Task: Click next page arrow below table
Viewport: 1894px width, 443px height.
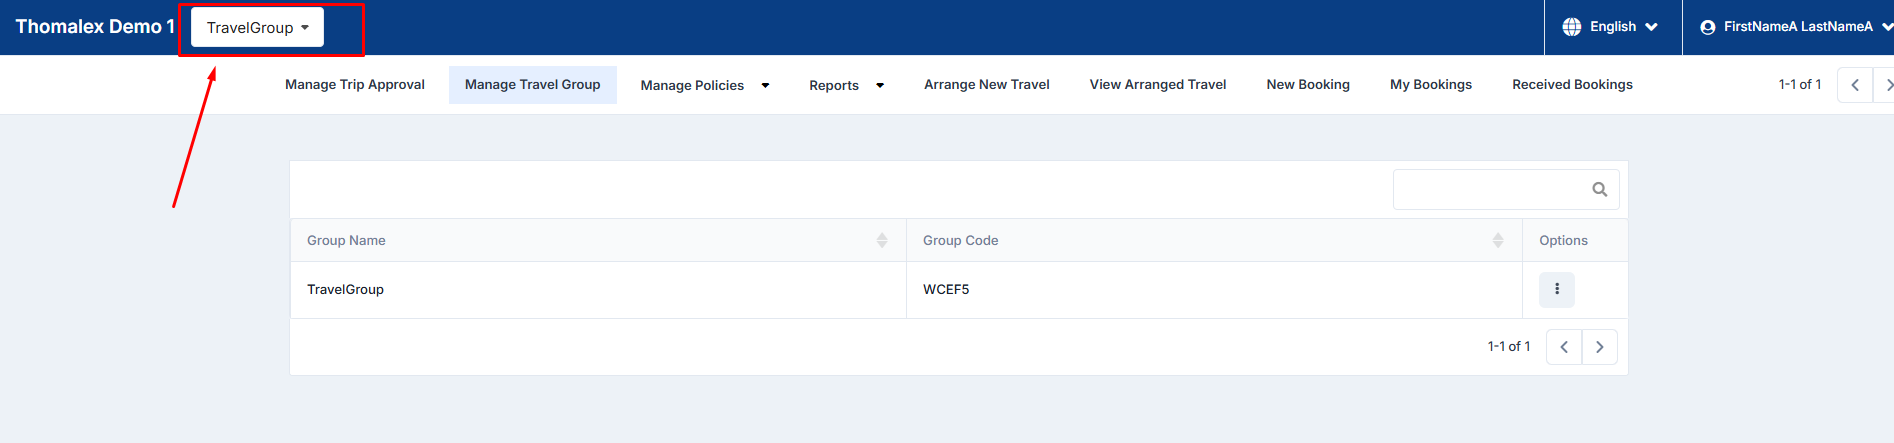Action: click(1600, 347)
